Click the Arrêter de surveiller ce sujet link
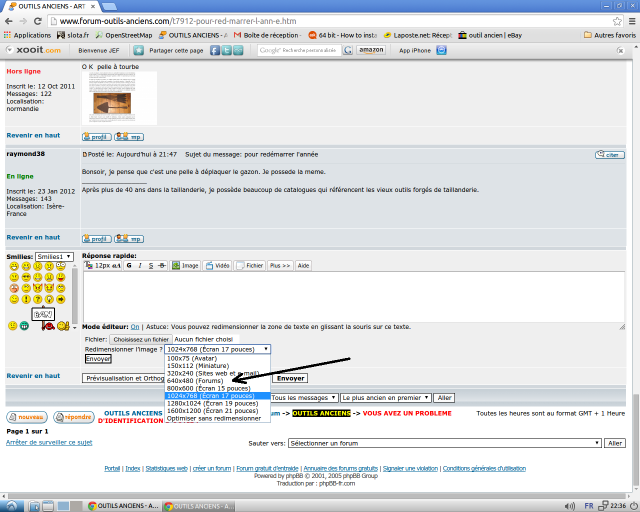640x512 pixels. (49, 443)
